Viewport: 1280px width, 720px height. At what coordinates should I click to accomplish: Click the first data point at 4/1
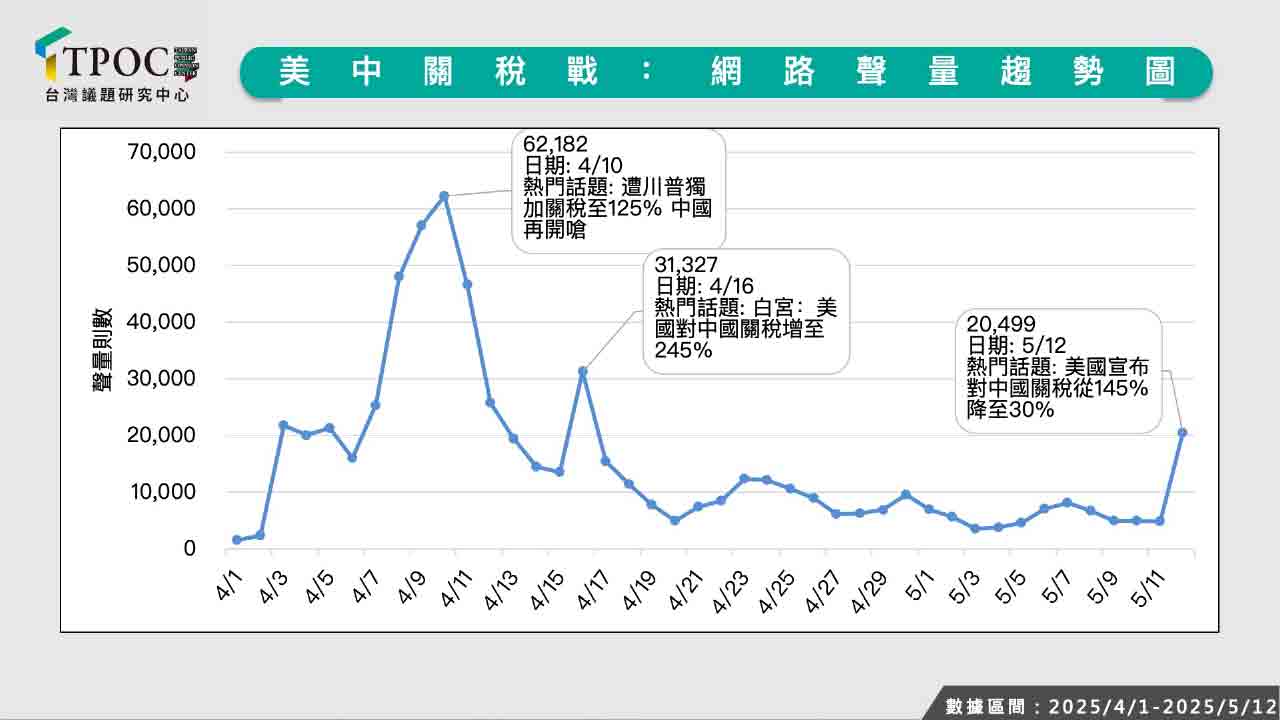click(x=237, y=540)
